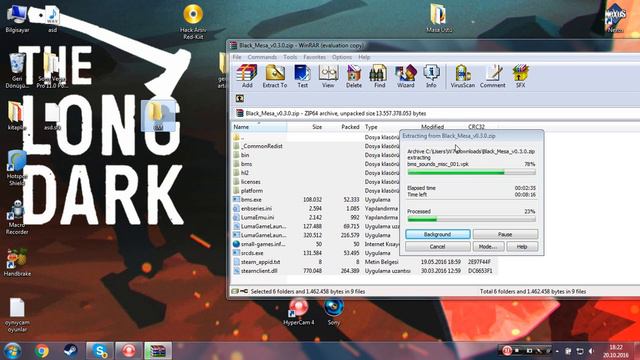Image resolution: width=640 pixels, height=360 pixels.
Task: Sort file list by Packed column
Action: (x=343, y=127)
